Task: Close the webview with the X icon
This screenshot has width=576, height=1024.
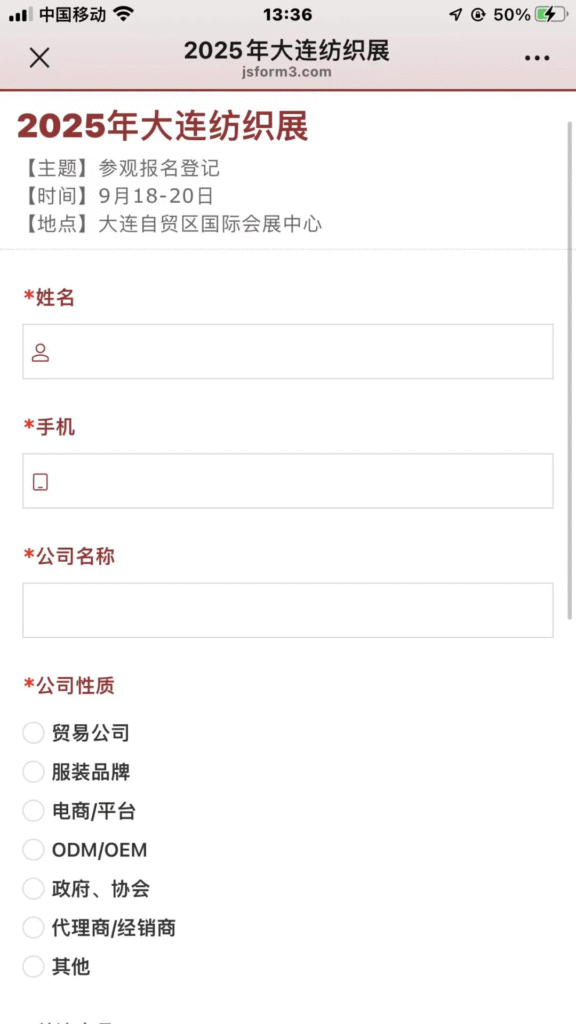Action: [x=40, y=57]
